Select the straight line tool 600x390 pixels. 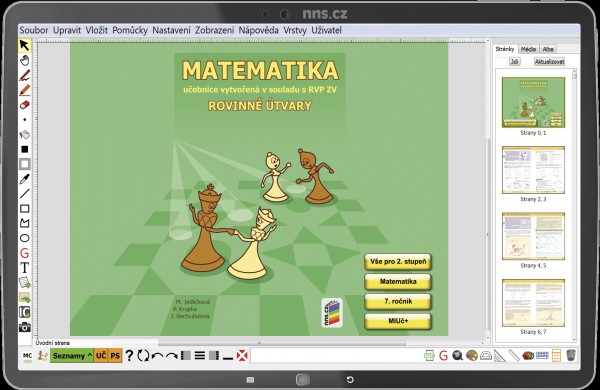tap(24, 194)
